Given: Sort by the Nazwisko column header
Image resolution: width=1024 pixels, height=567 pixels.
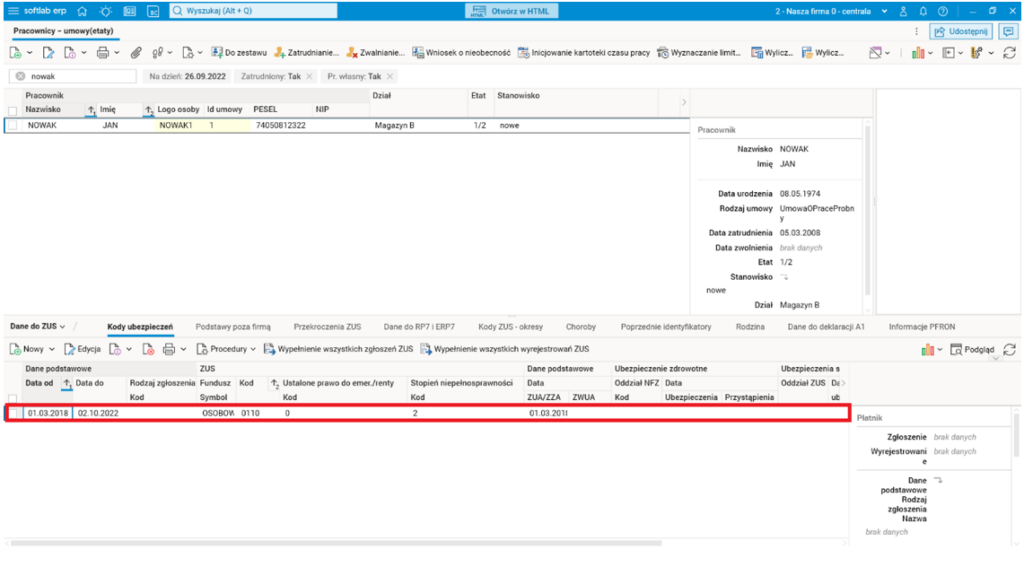Looking at the screenshot, I should [x=43, y=110].
